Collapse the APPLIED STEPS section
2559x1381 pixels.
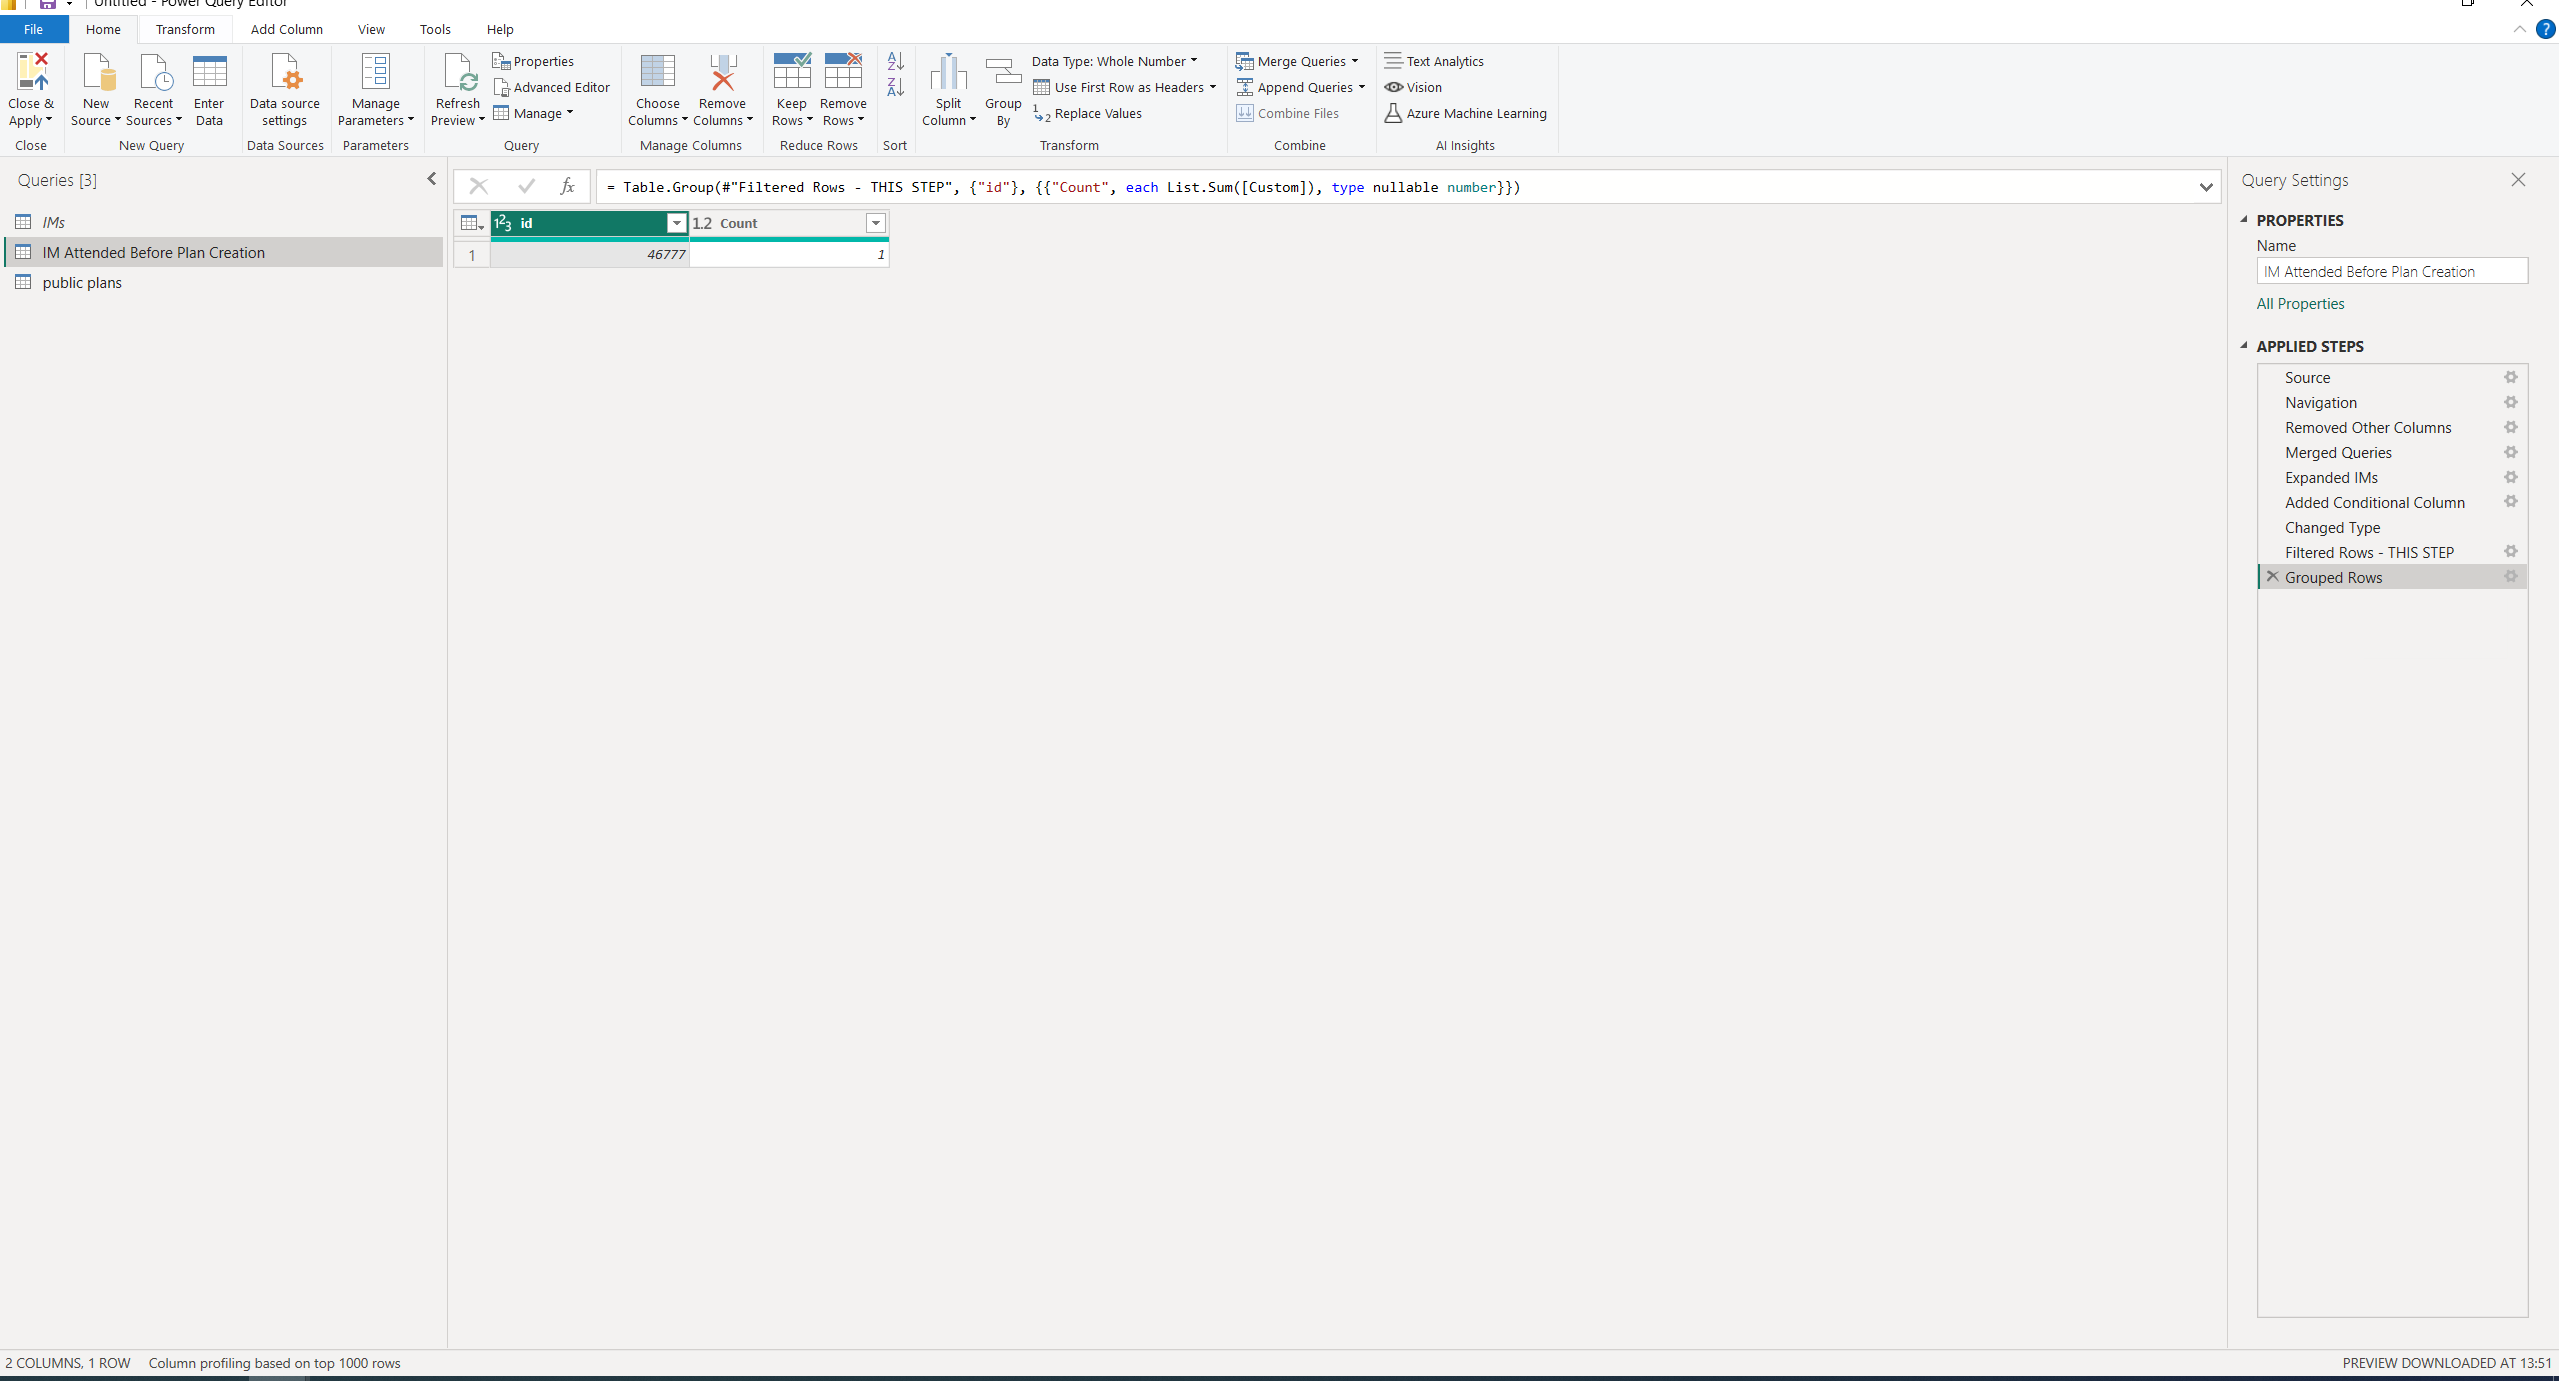[2244, 346]
